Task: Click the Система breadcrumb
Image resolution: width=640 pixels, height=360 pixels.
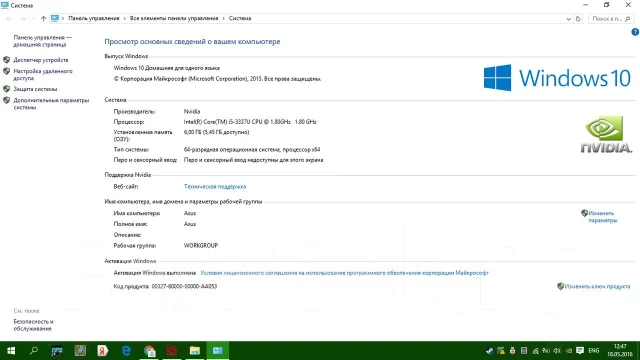Action: tap(240, 18)
